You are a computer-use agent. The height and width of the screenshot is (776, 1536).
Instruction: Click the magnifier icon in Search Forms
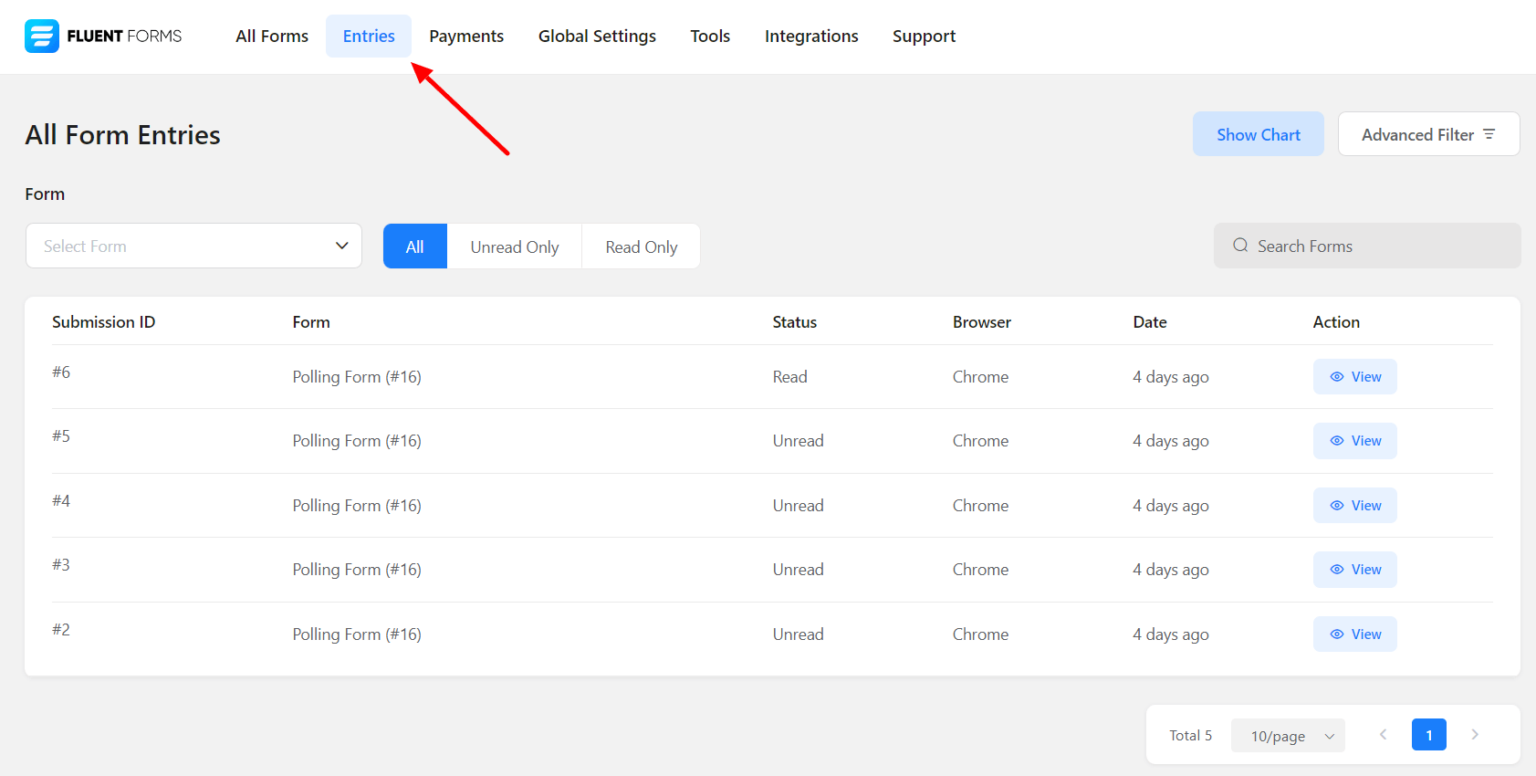[x=1240, y=245]
